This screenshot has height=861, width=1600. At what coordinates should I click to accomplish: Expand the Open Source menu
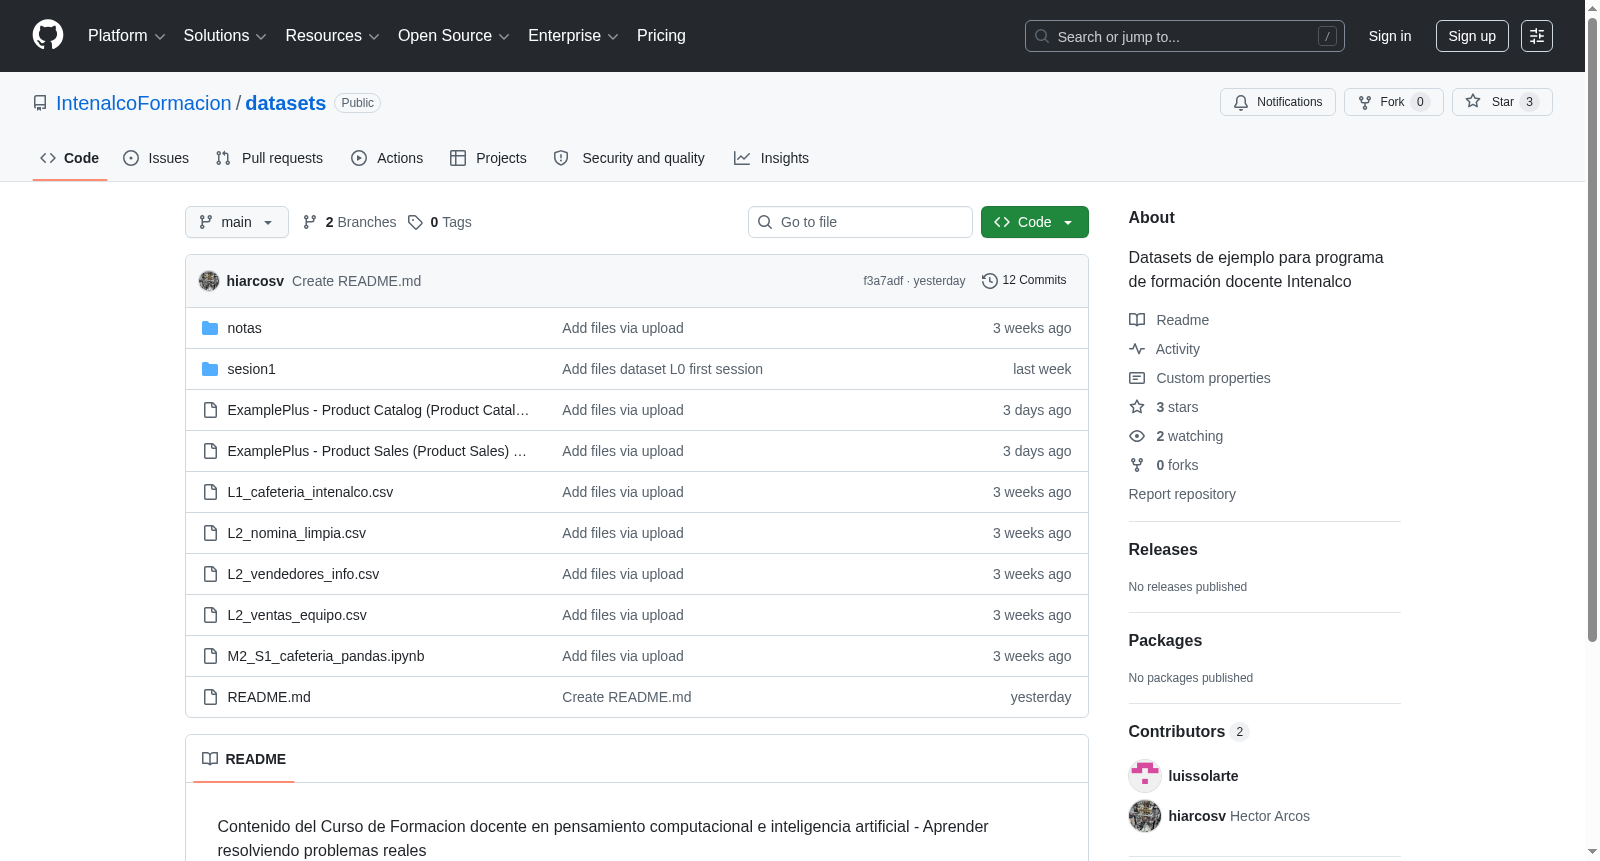[454, 36]
